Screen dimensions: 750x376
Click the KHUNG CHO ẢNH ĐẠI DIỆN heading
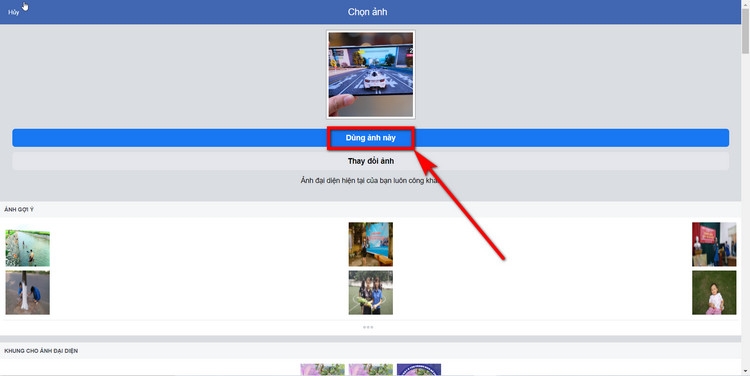point(41,351)
